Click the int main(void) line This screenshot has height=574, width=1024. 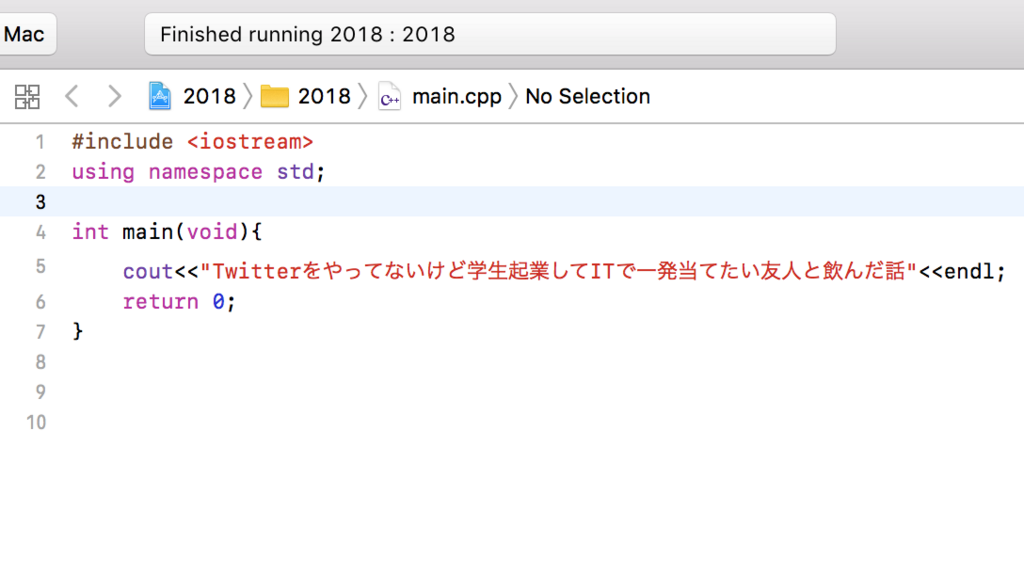click(167, 232)
